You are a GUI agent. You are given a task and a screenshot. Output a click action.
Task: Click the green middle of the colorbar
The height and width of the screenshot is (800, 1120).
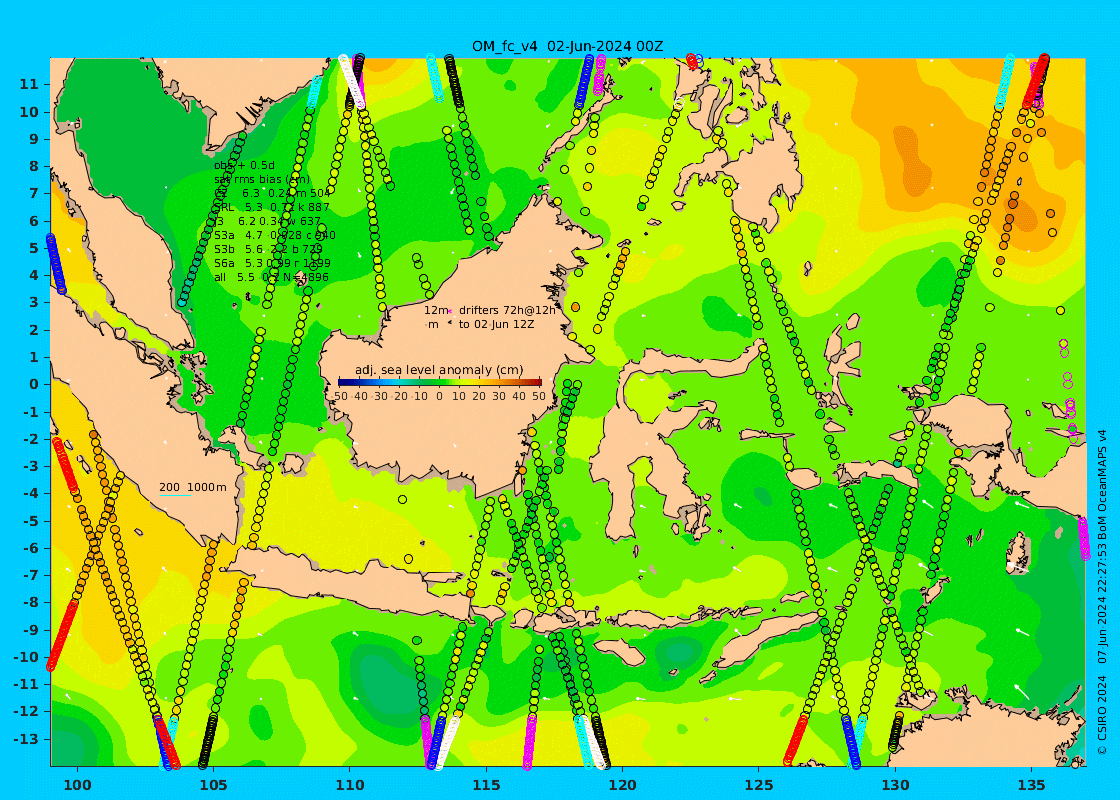click(439, 383)
